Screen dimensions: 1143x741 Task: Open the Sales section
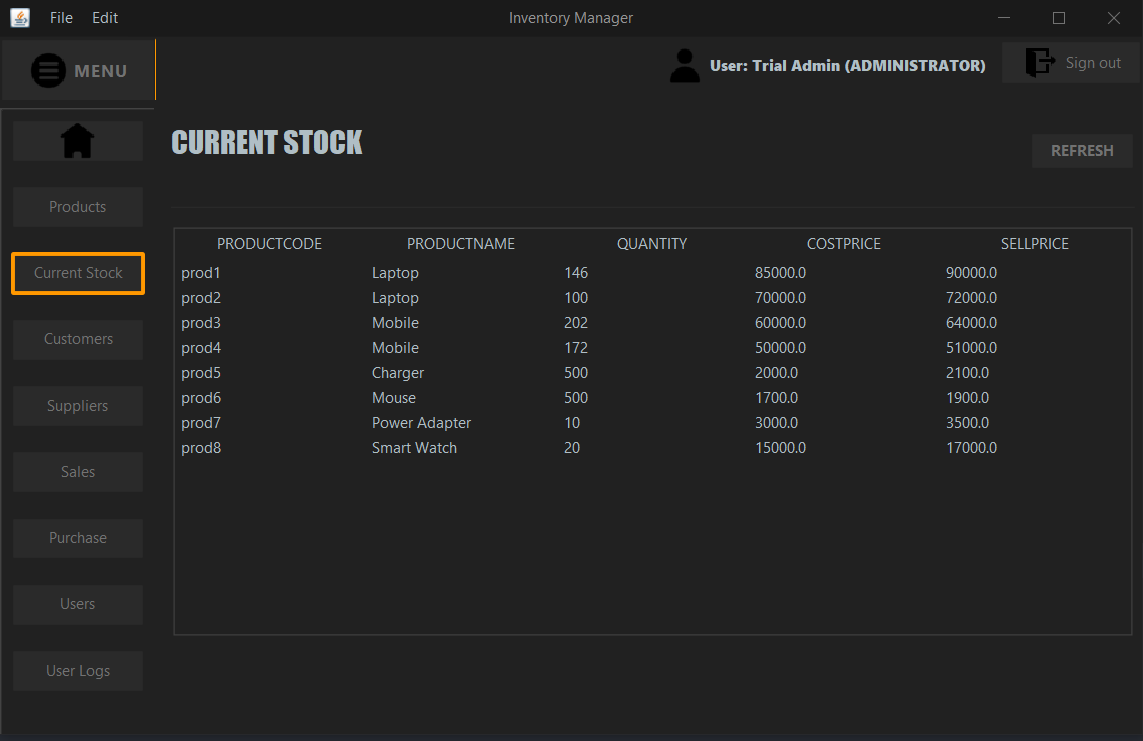[x=77, y=472]
